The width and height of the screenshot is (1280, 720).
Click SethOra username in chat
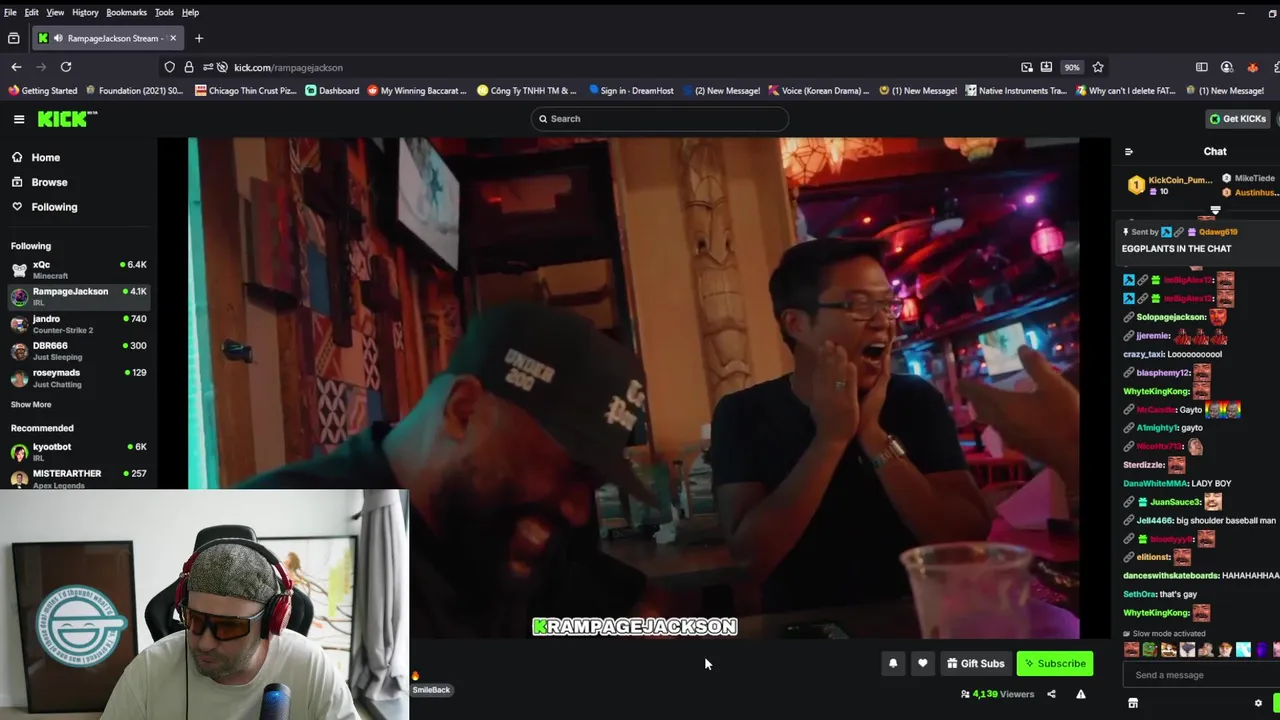pyautogui.click(x=1139, y=594)
